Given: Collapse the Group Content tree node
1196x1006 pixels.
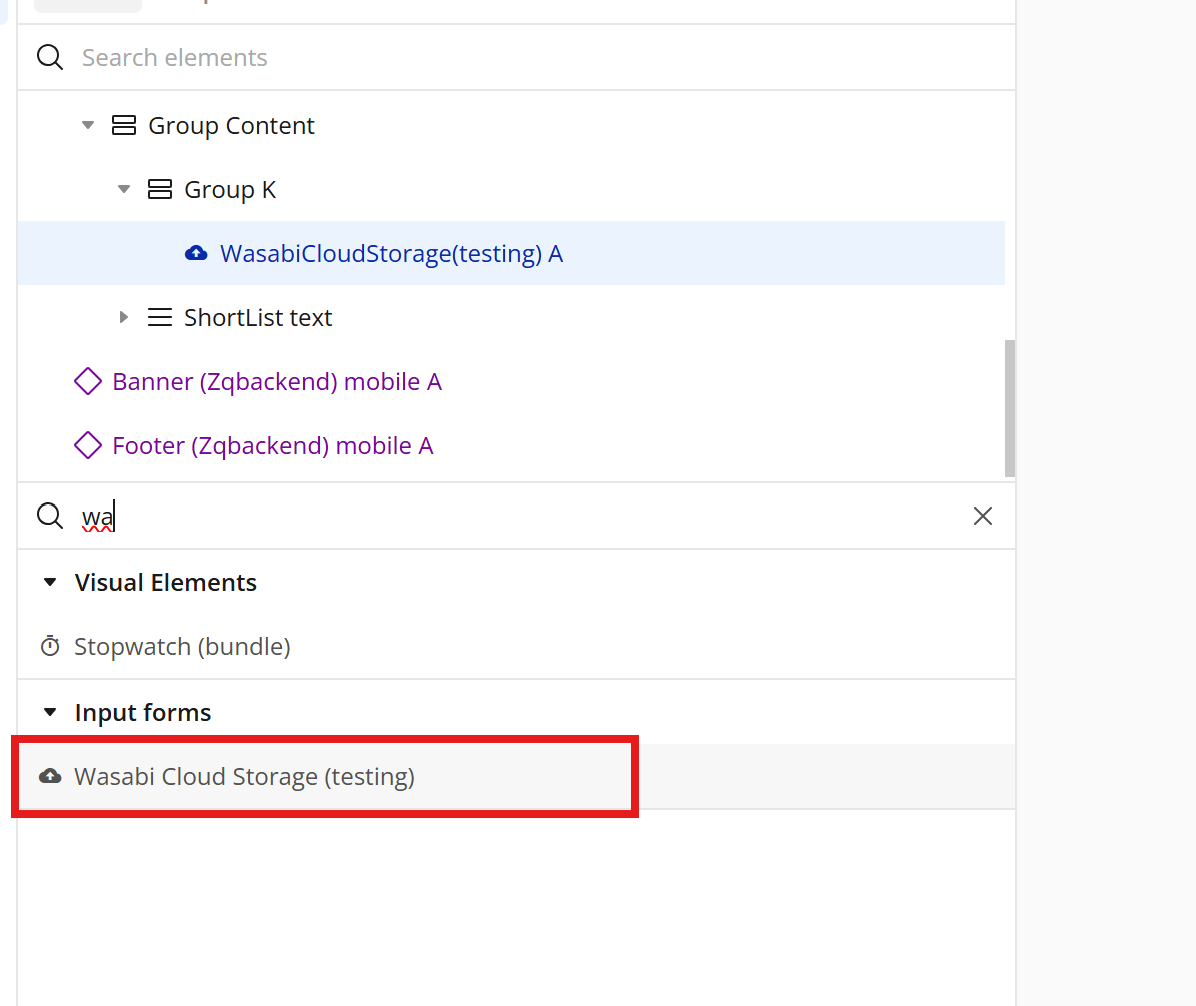Looking at the screenshot, I should (x=88, y=126).
